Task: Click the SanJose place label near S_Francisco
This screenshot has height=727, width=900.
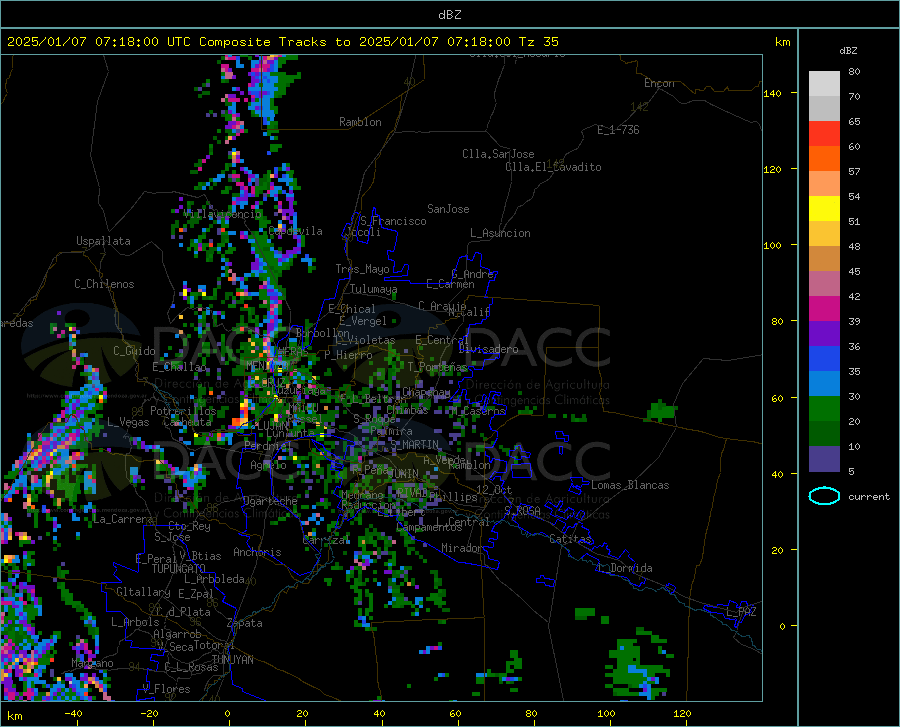Action: coord(448,209)
